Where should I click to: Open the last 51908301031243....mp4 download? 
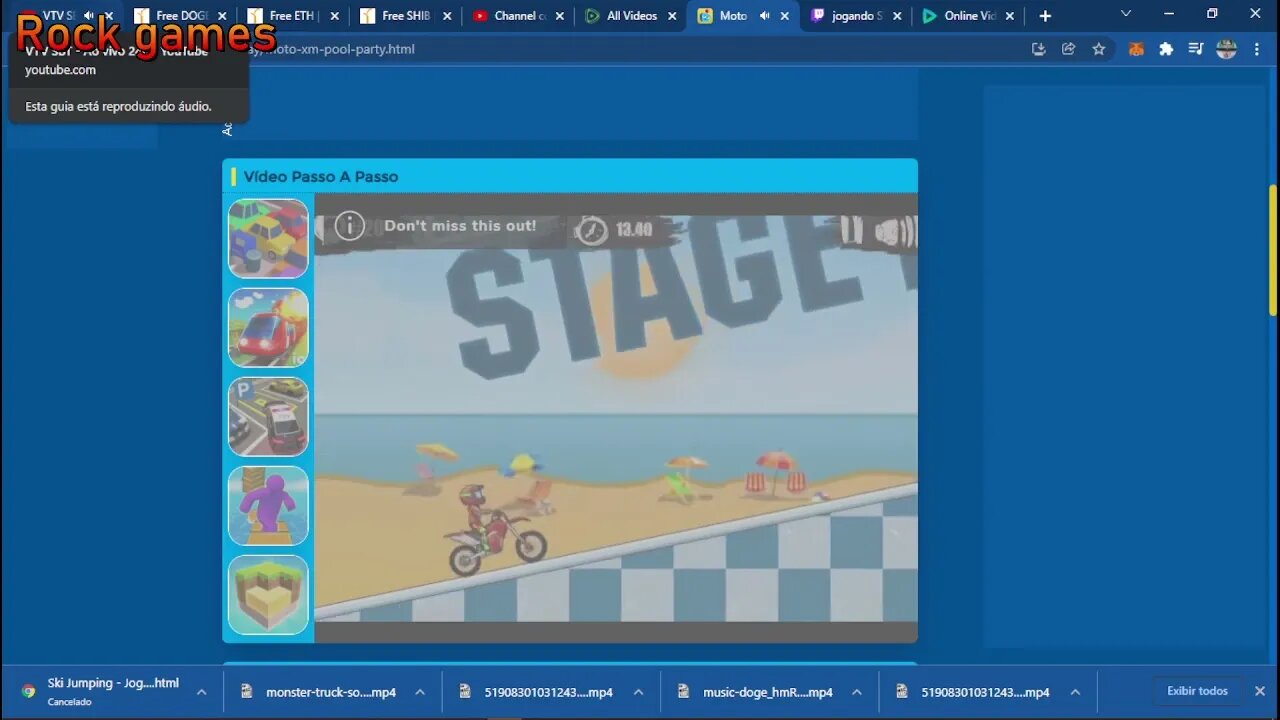[985, 692]
